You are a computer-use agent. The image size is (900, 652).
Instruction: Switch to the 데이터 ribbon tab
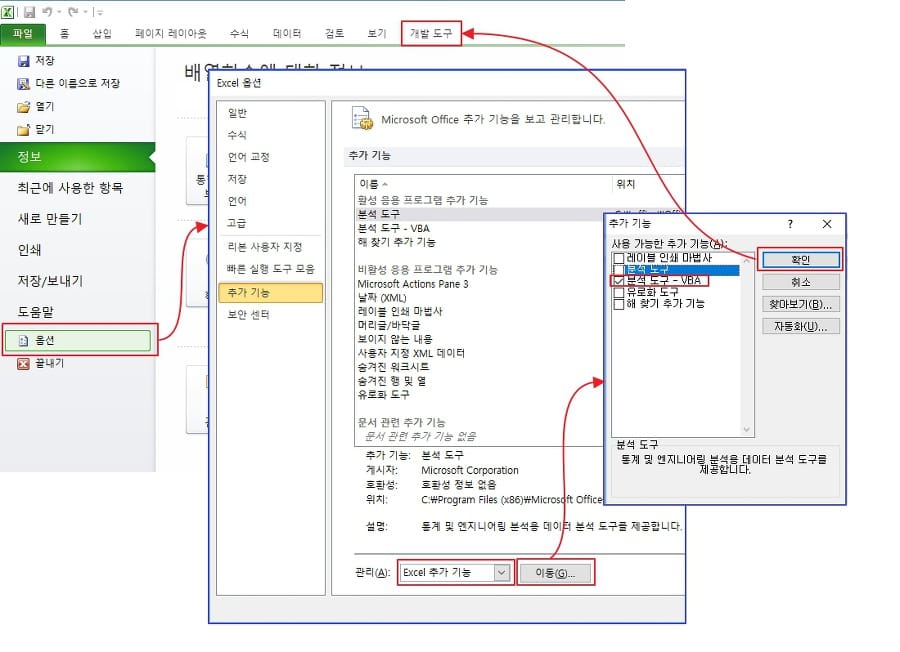287,34
